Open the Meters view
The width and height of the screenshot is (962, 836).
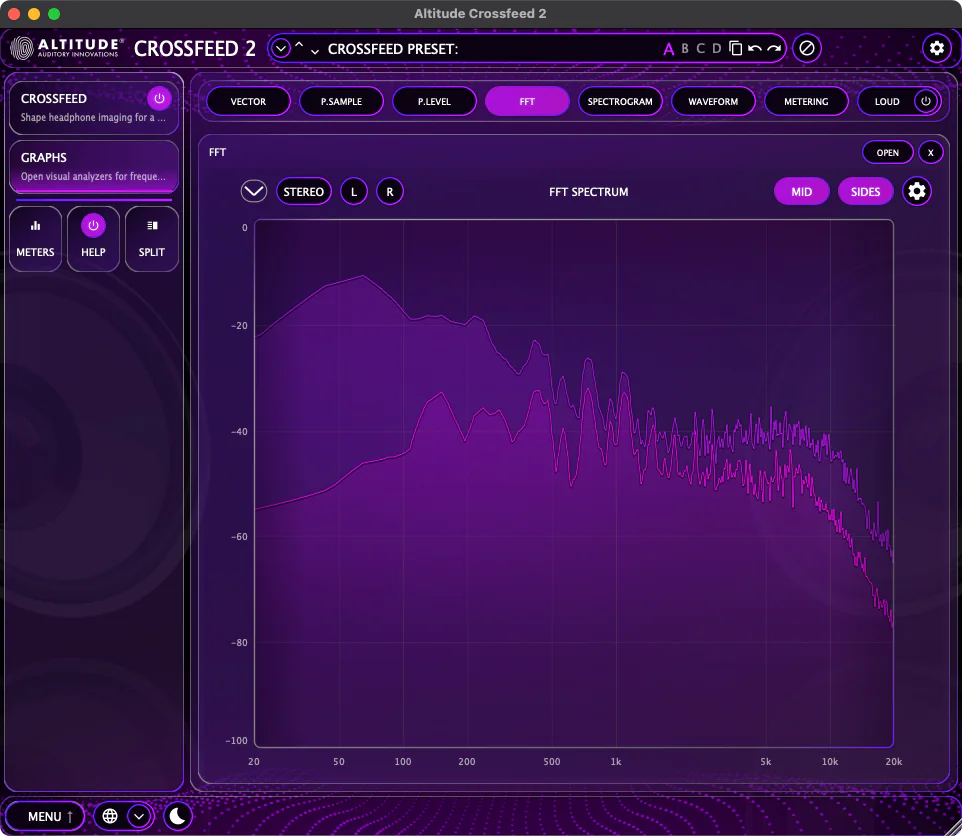[x=36, y=239]
